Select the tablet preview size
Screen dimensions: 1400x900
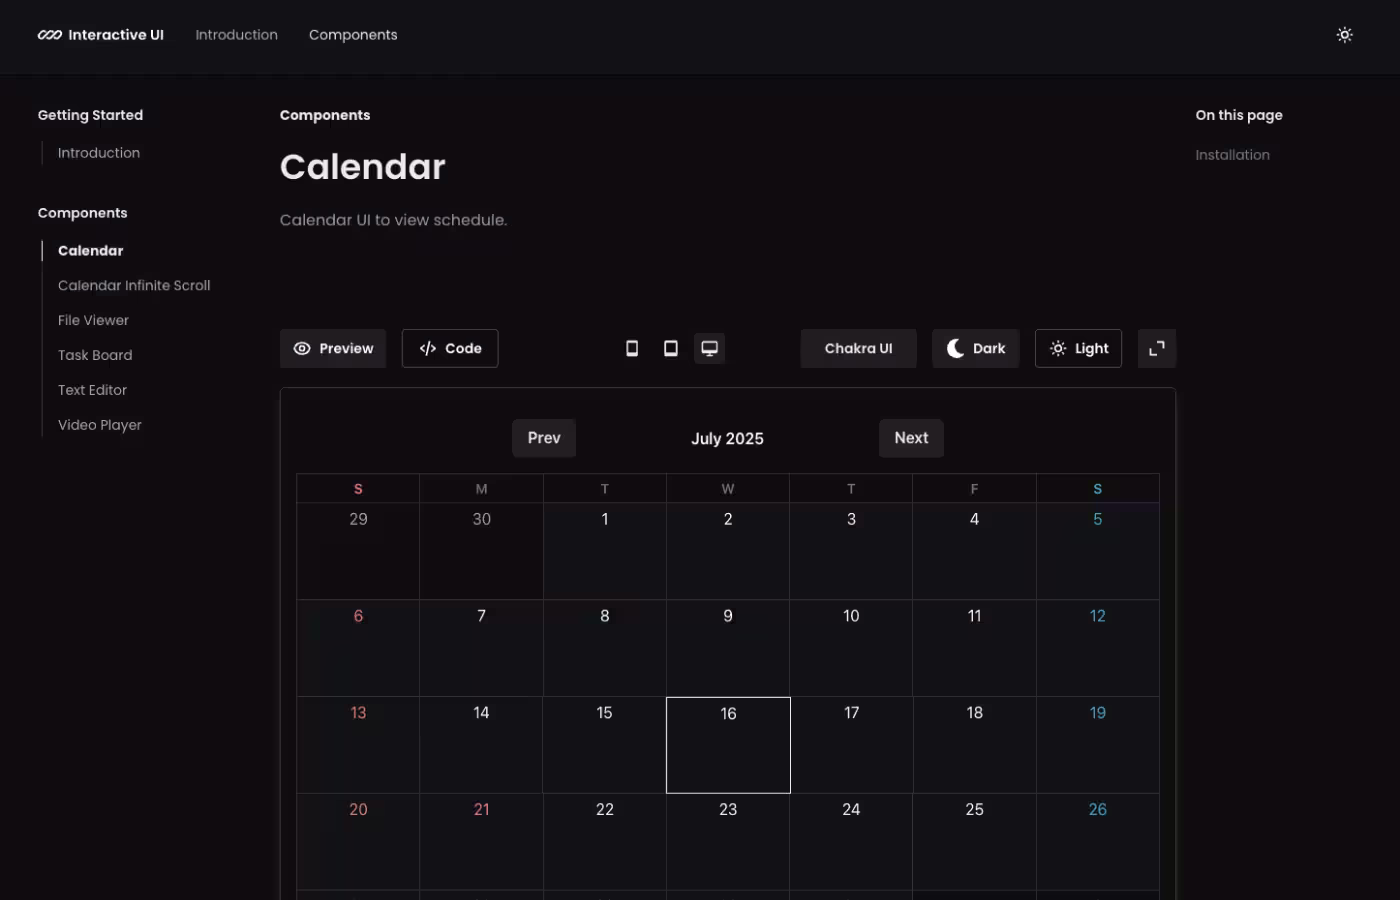670,348
